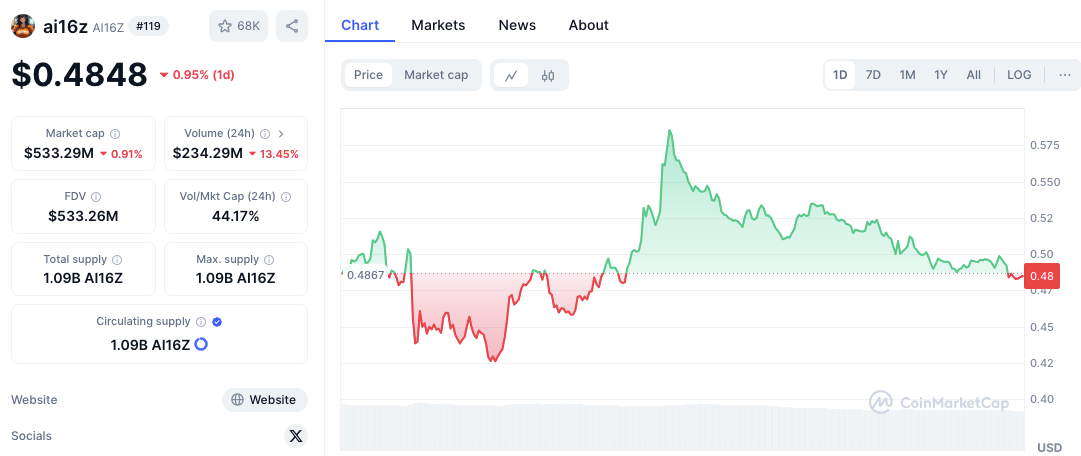Open the News tab
Screen dimensions: 1081x456
coord(517,26)
